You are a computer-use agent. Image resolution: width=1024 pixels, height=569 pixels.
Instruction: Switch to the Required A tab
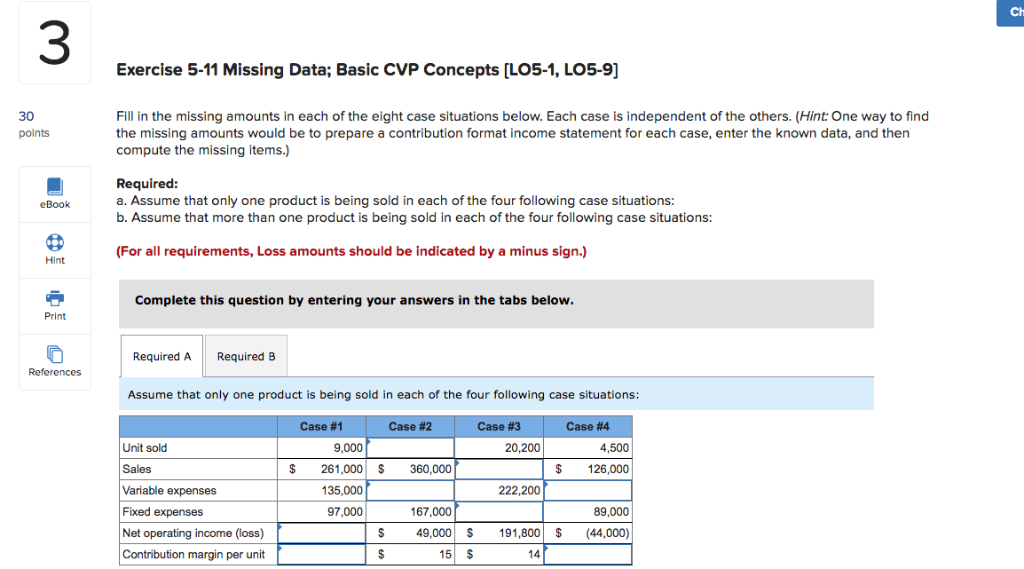coord(162,356)
